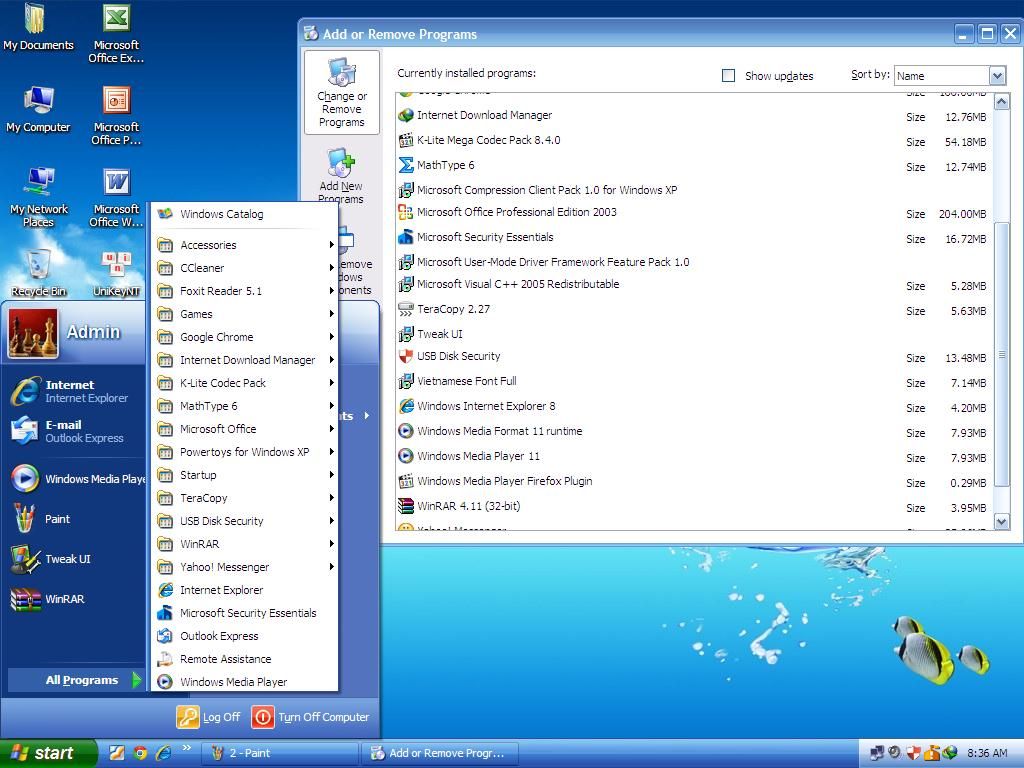Open Microsoft Office Word desktop shortcut
The height and width of the screenshot is (768, 1024).
point(116,197)
